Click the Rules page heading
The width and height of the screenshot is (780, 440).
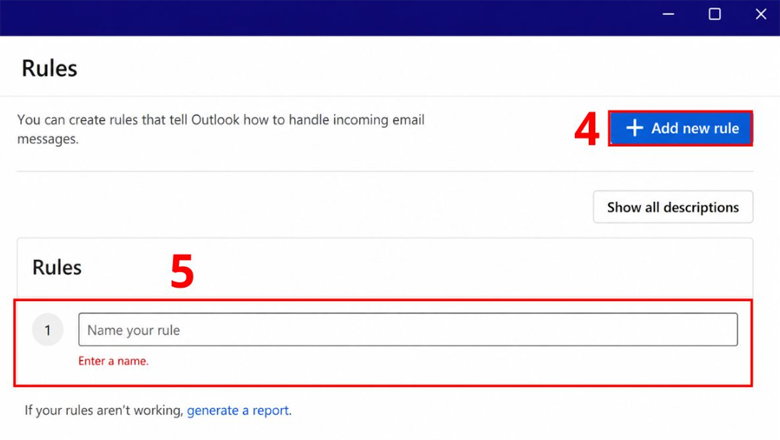[x=49, y=68]
